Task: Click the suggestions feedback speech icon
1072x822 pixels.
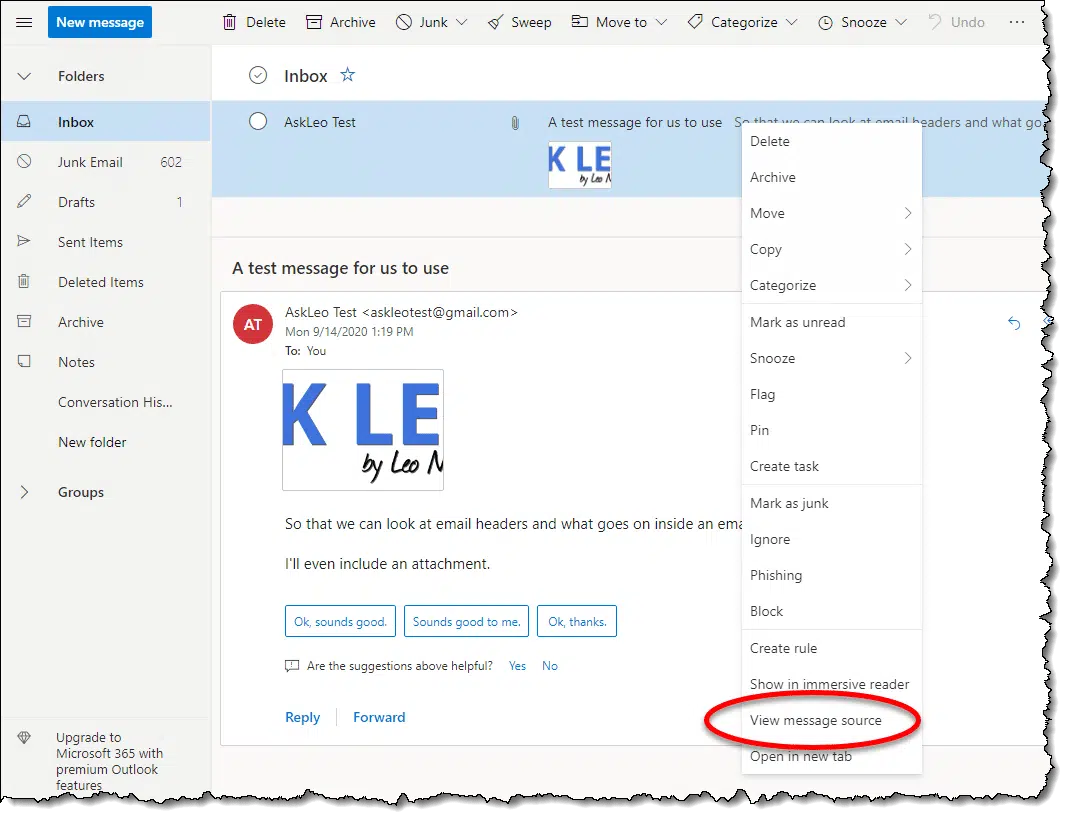Action: 292,666
